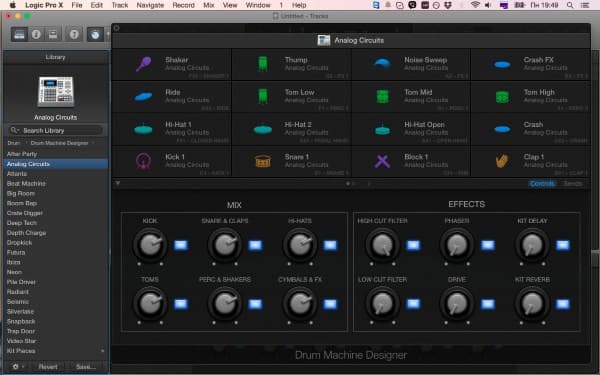The width and height of the screenshot is (600, 375).
Task: Open the Inspector info button
Action: point(36,34)
